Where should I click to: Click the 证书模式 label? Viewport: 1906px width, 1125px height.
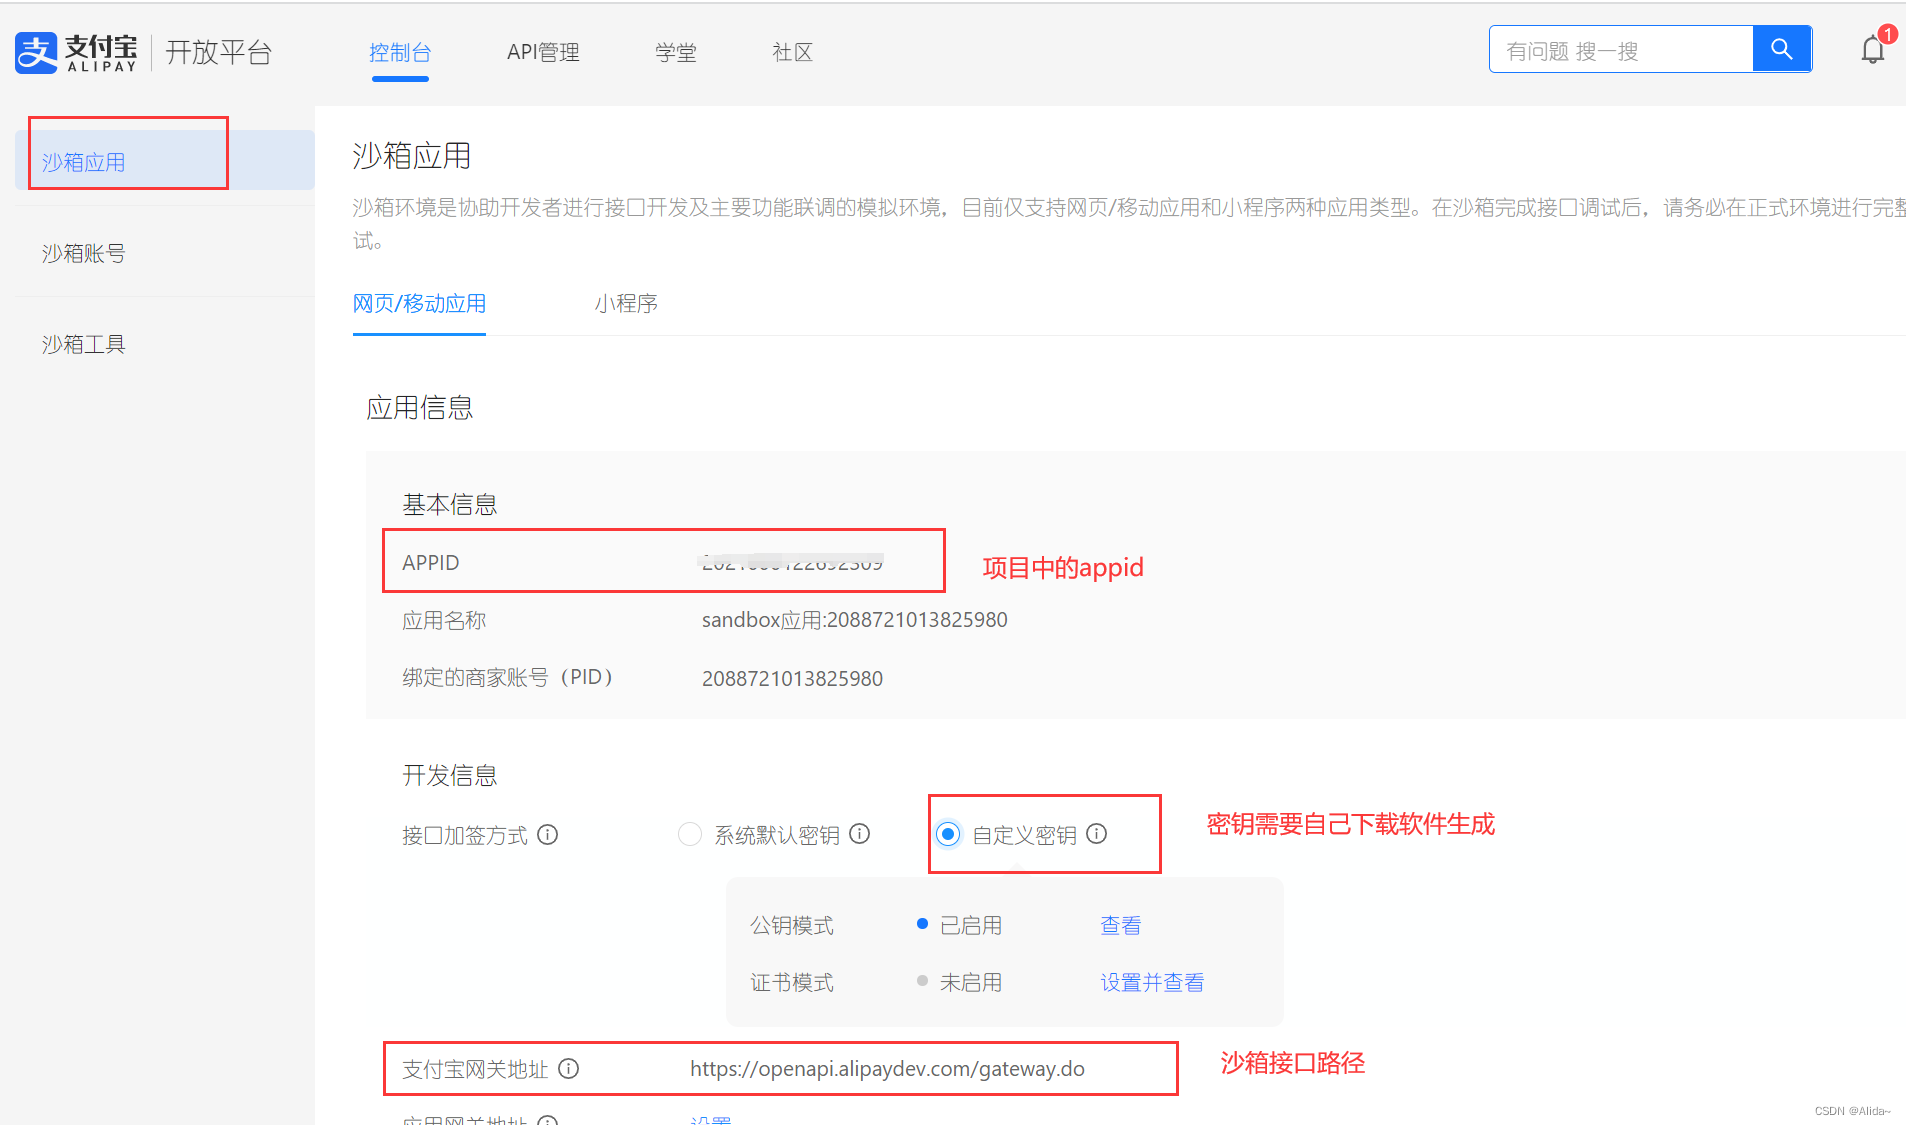click(x=792, y=982)
